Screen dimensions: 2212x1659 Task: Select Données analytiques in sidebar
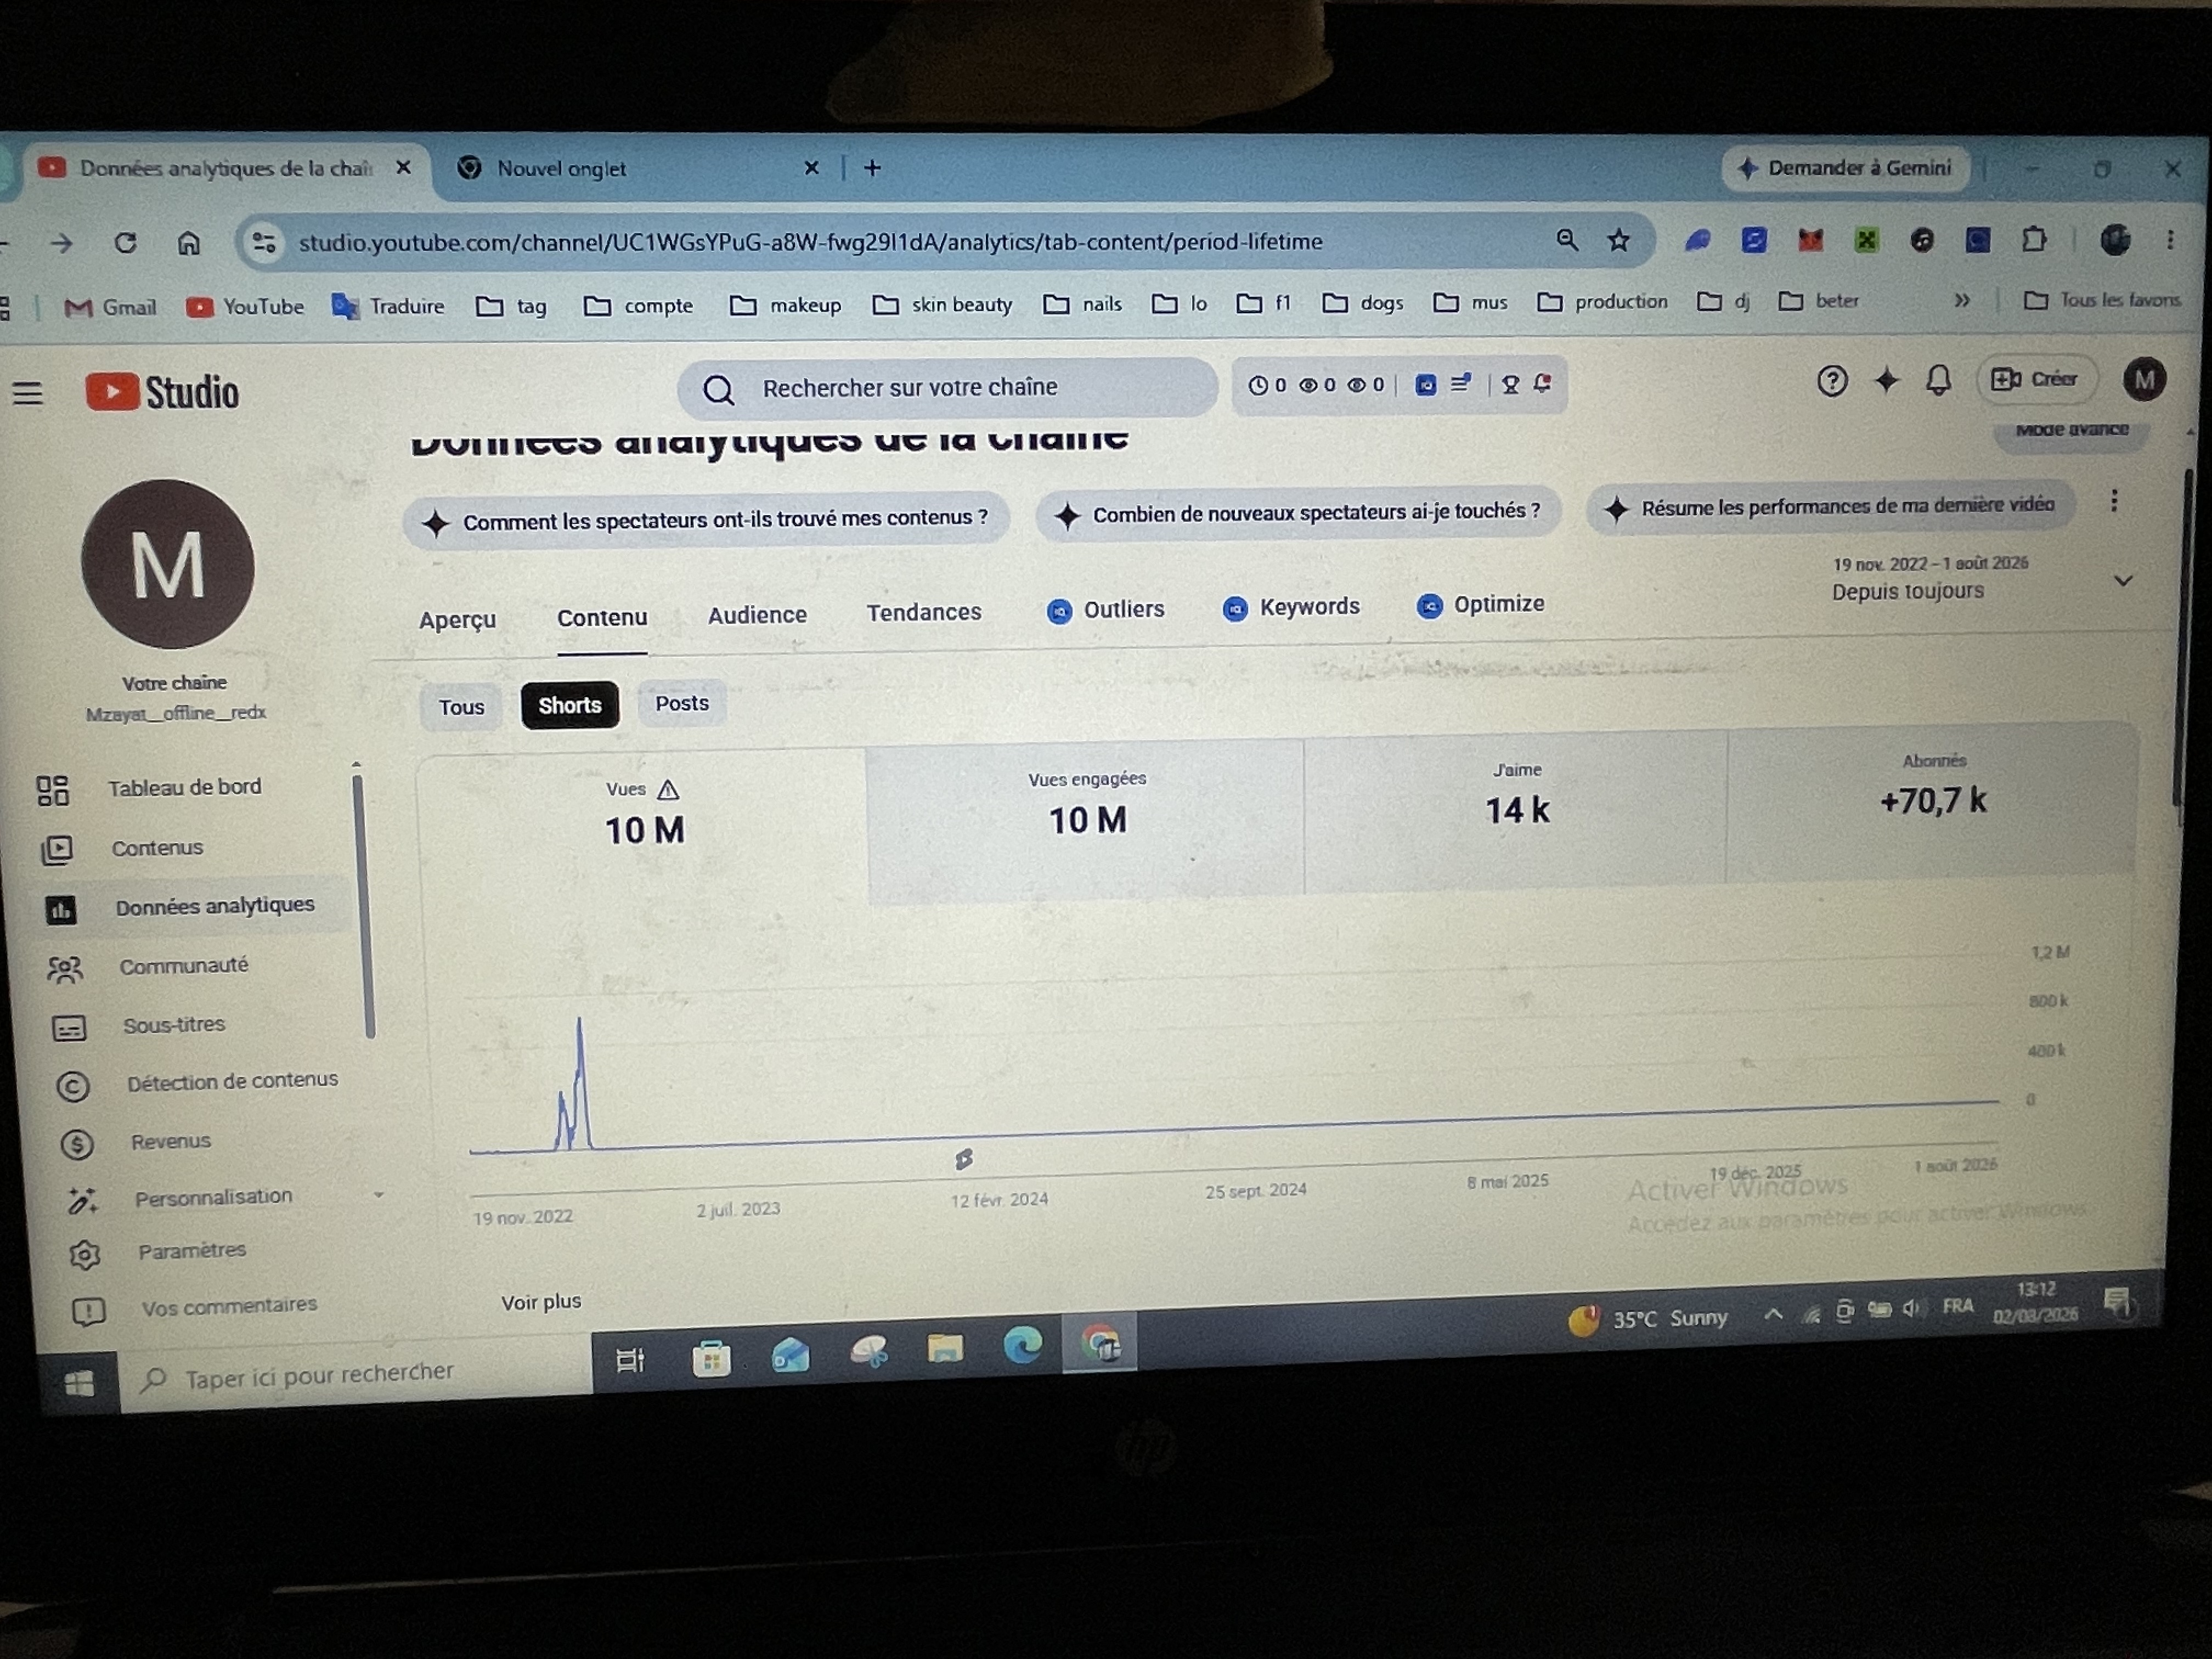click(x=190, y=907)
